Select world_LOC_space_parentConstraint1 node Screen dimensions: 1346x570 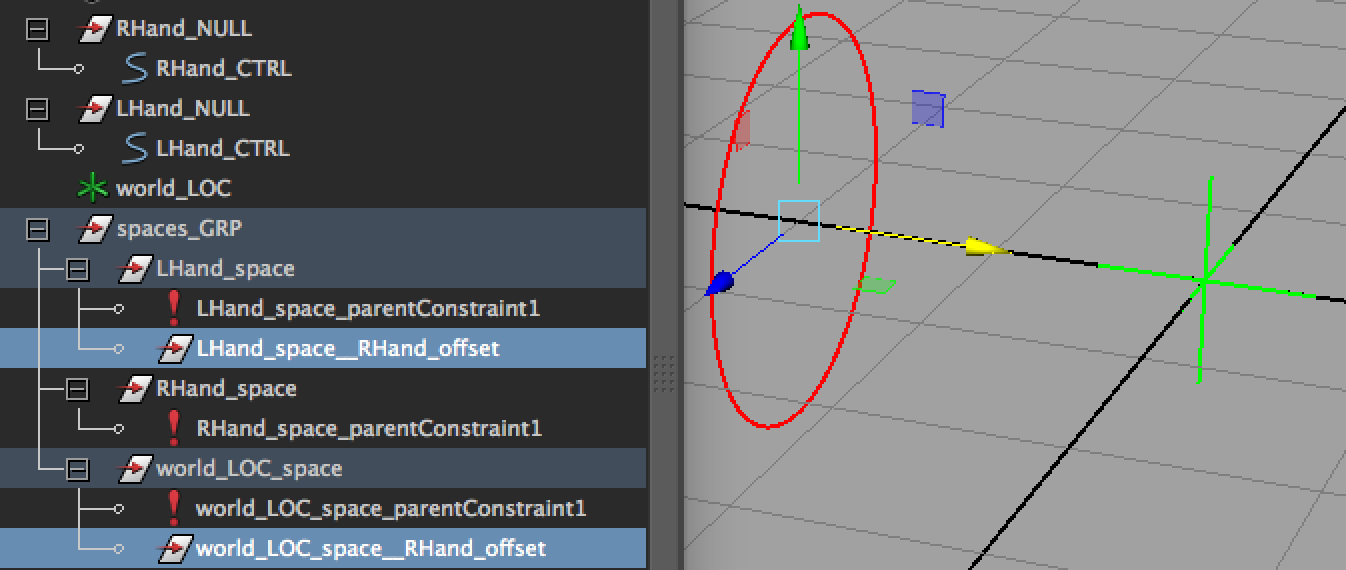point(391,509)
